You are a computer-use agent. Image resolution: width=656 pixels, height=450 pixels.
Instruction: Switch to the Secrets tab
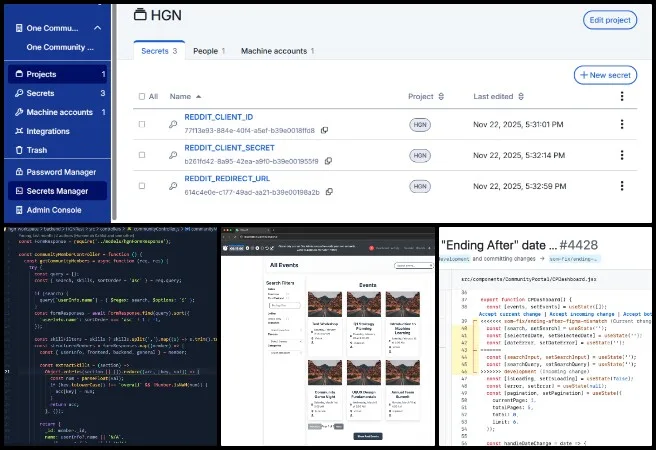point(159,51)
